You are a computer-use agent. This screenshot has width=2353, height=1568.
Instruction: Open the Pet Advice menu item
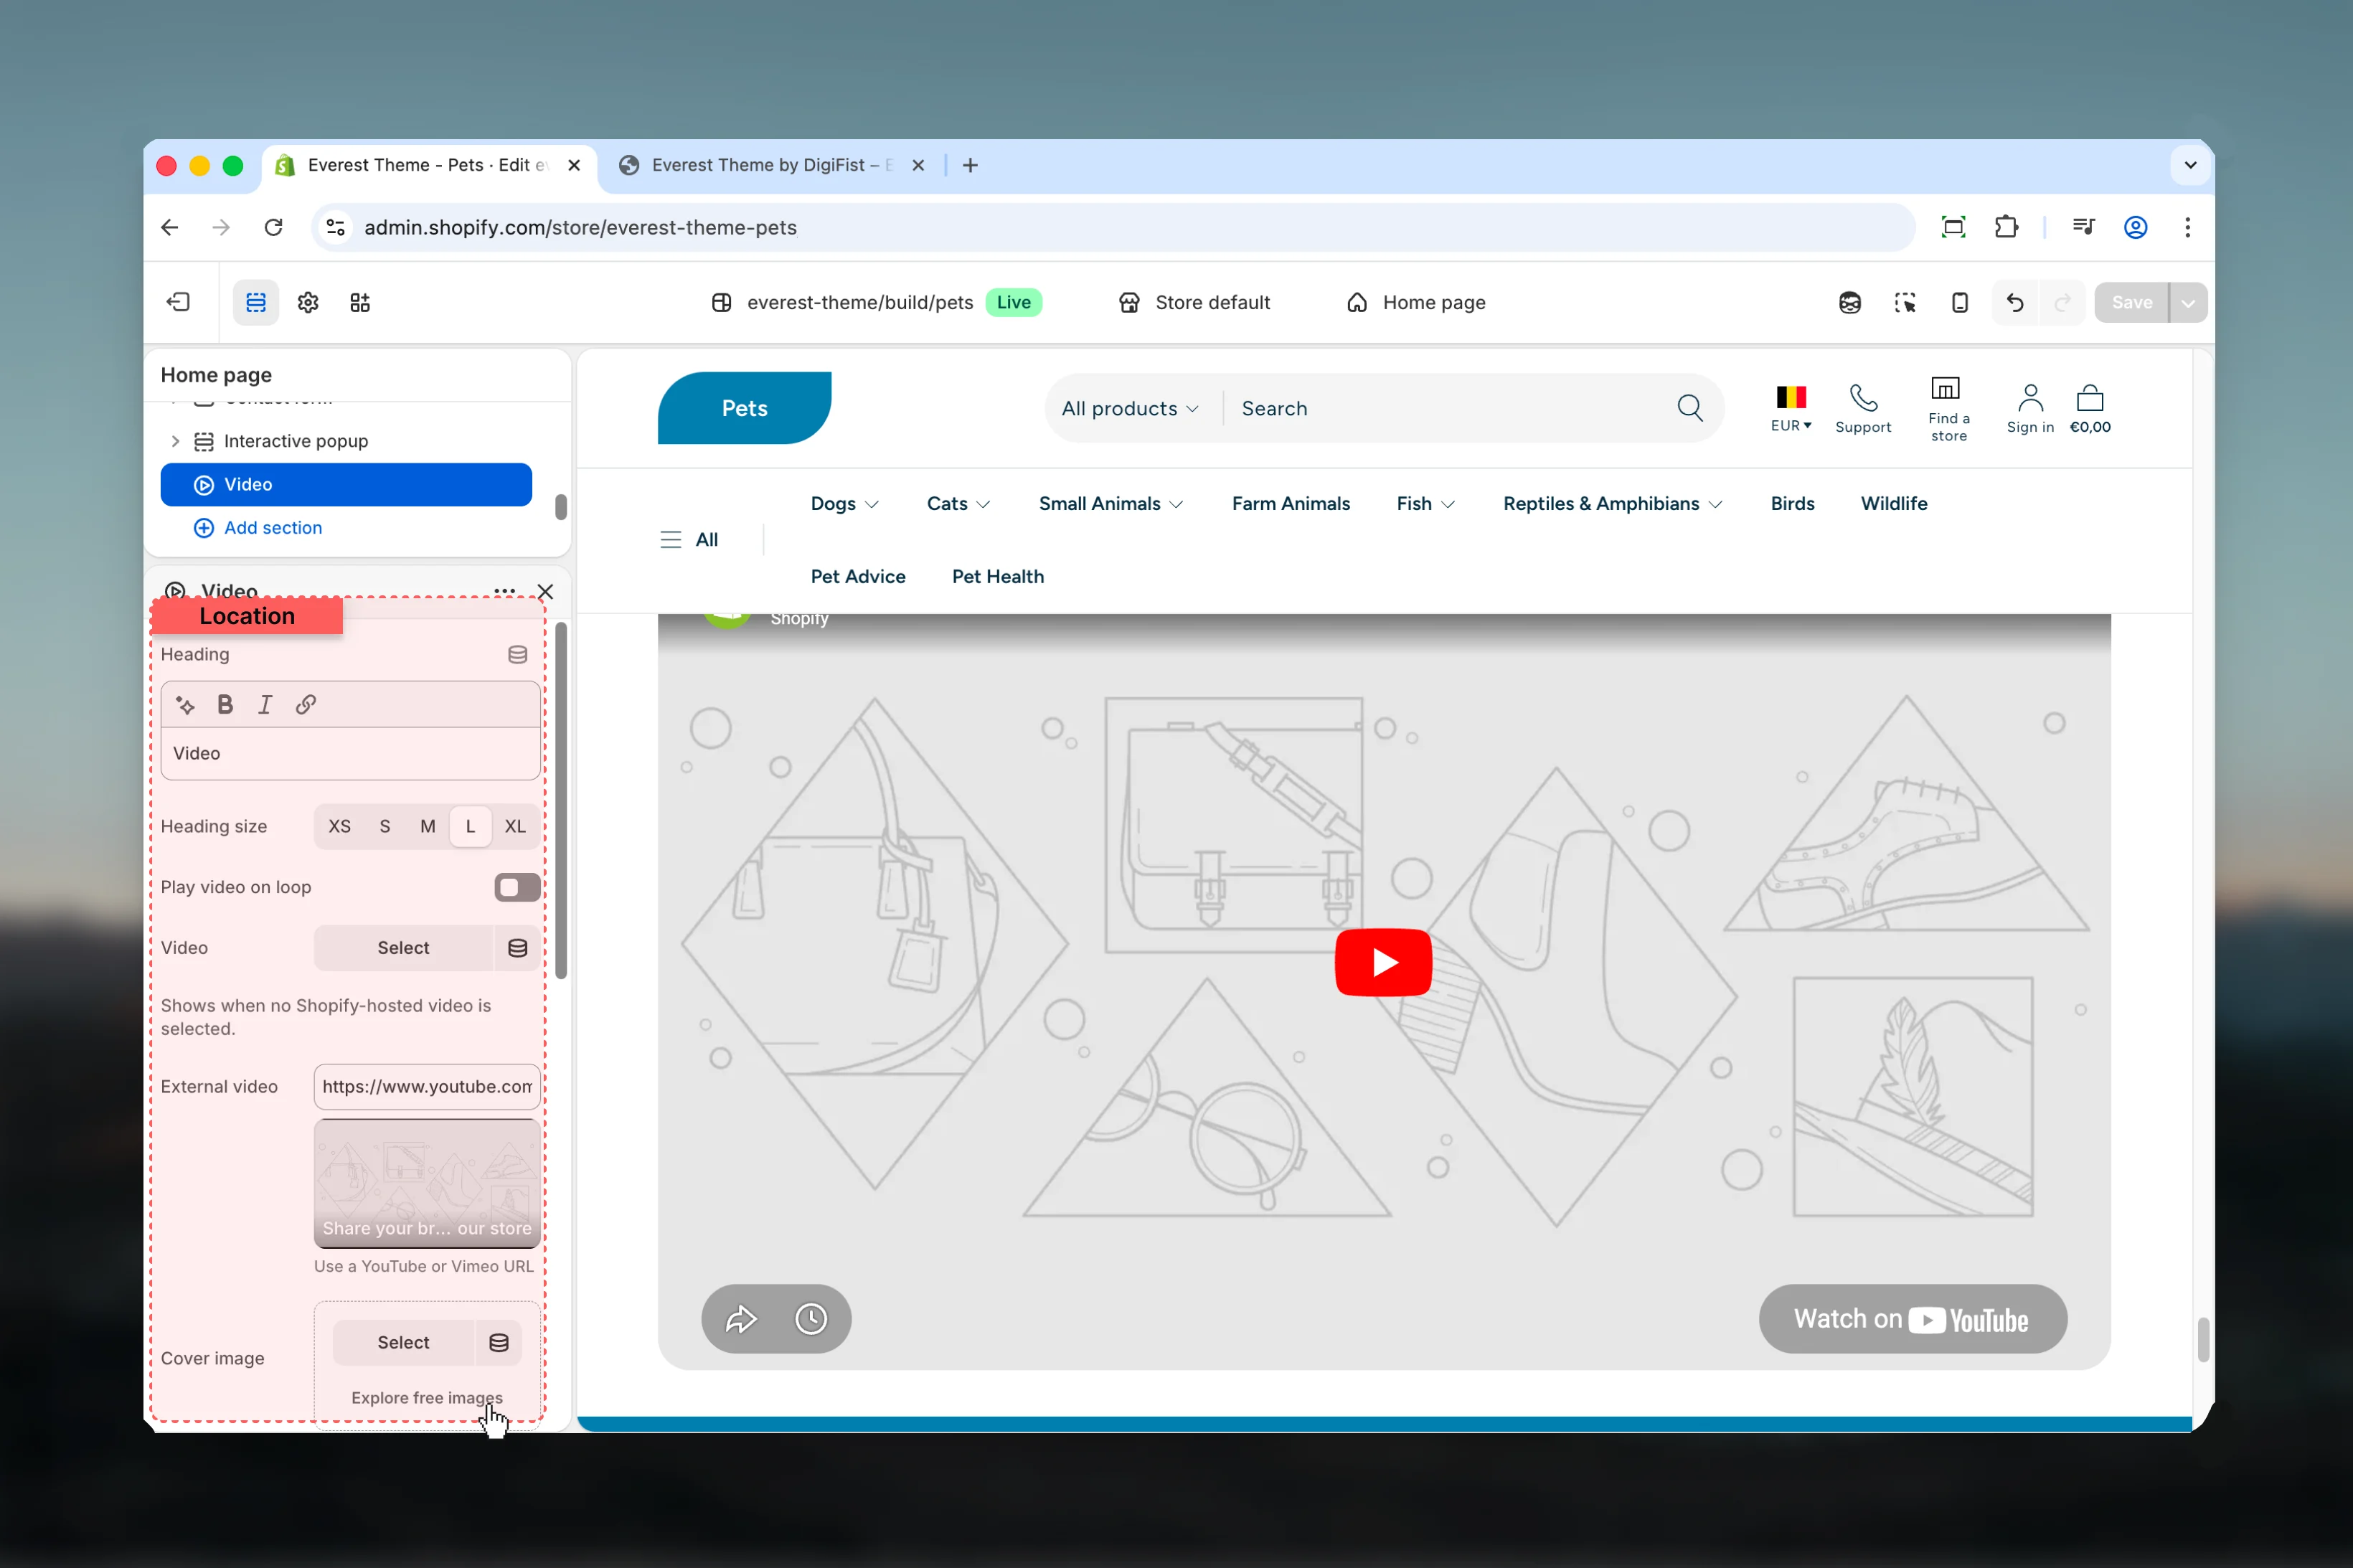coord(858,576)
